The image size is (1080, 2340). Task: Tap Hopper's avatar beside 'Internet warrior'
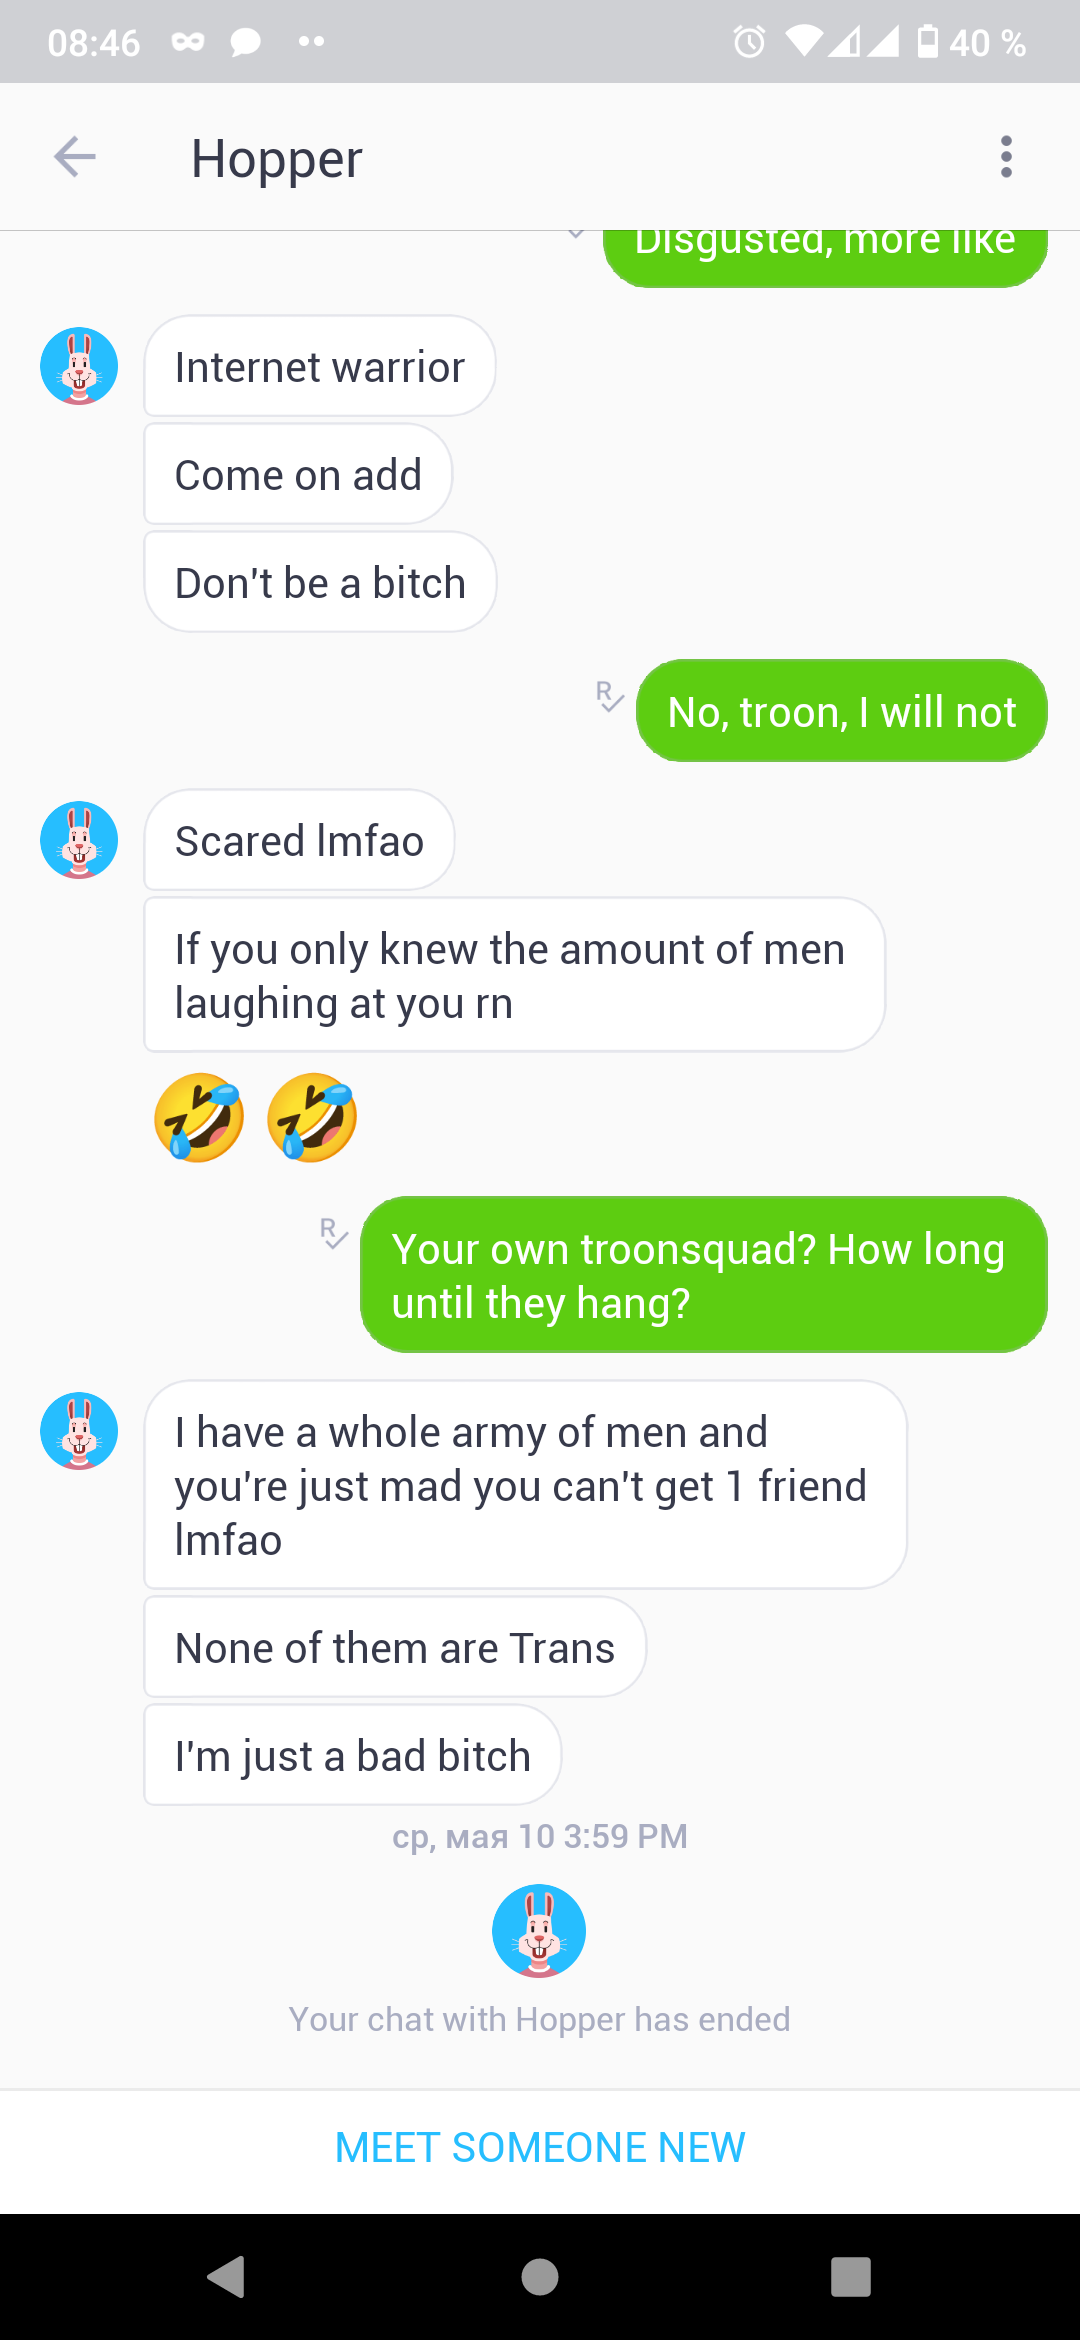79,366
